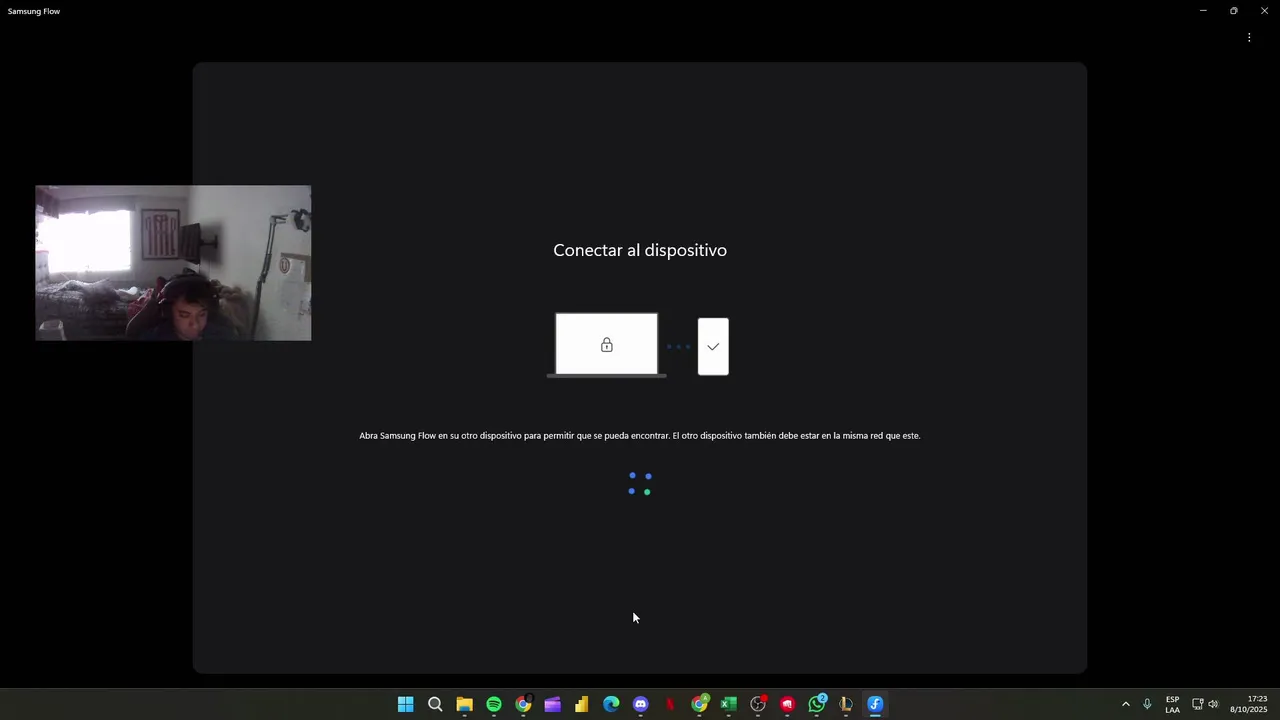Open the Windows Start menu

point(406,704)
